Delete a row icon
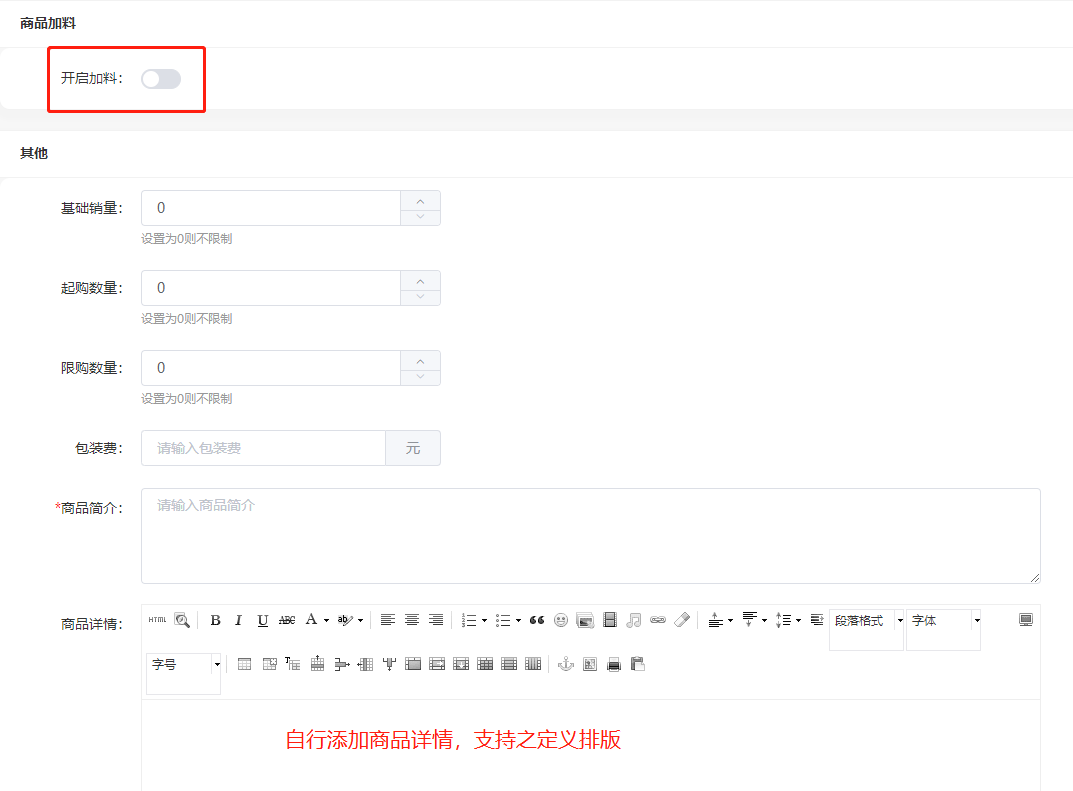Image resolution: width=1073 pixels, height=791 pixels. [341, 664]
